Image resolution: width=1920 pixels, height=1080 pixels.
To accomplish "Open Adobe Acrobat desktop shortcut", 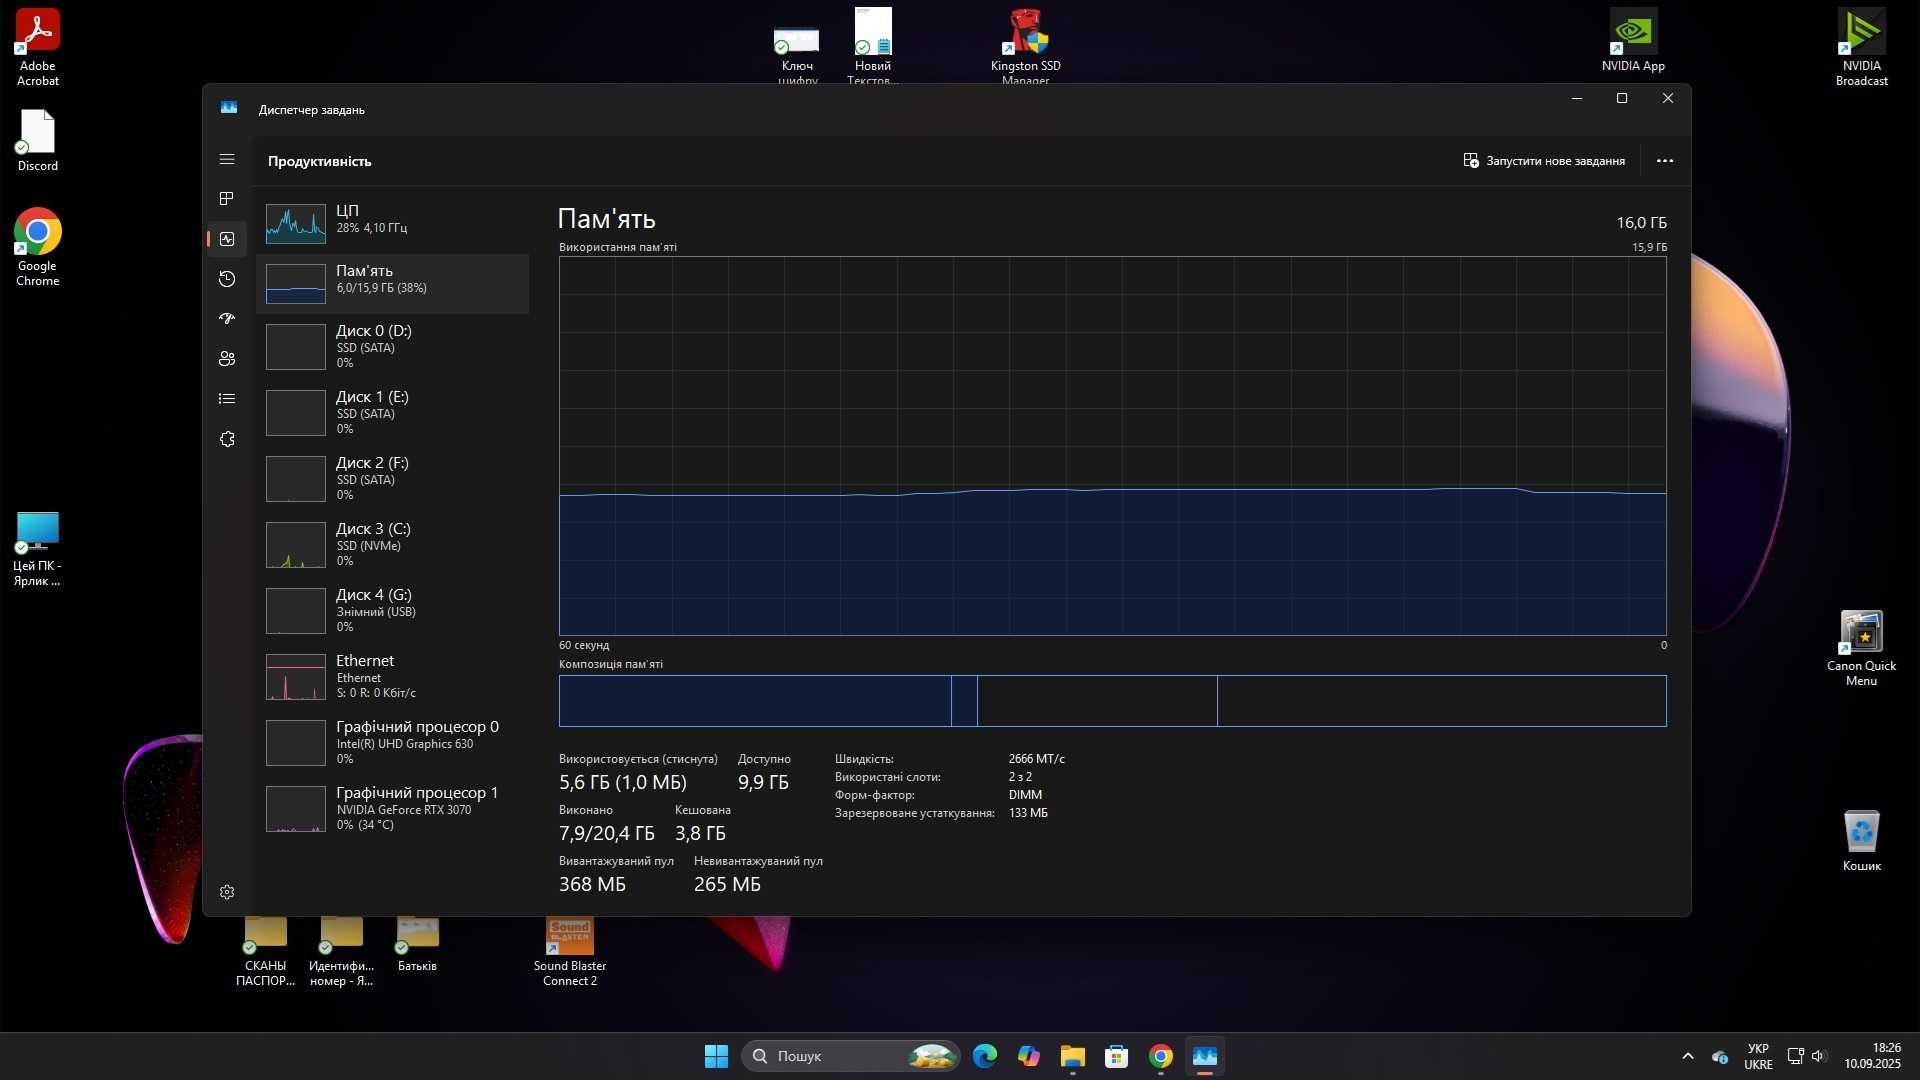I will pos(37,48).
